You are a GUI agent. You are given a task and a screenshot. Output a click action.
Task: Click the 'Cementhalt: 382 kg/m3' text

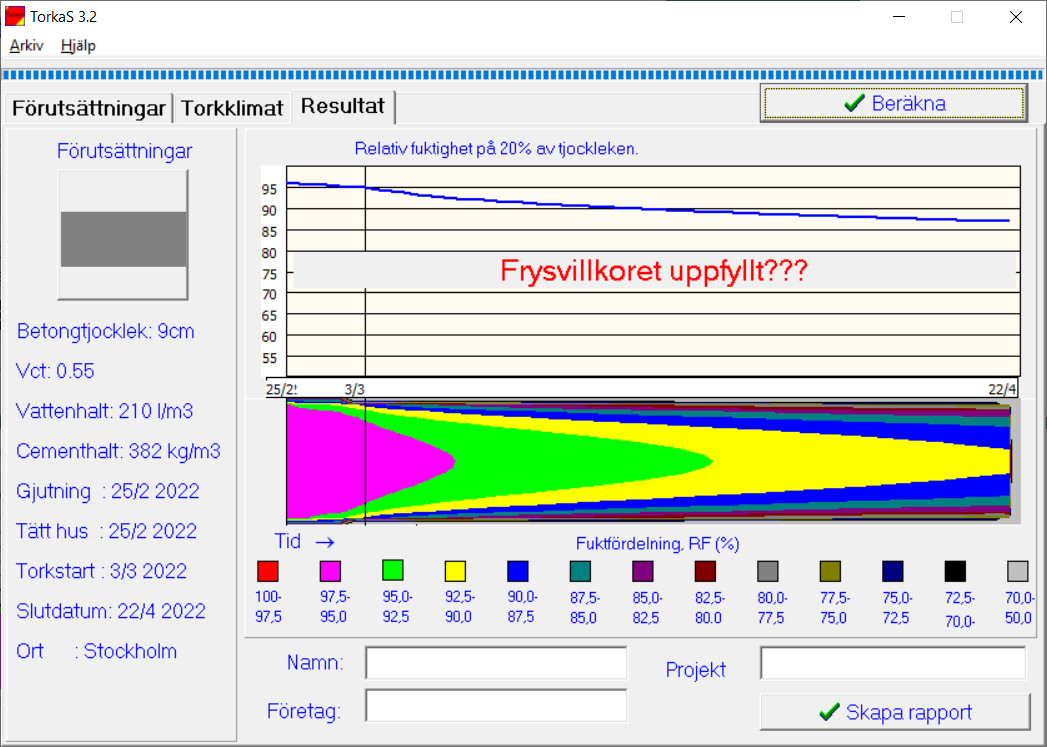(x=118, y=451)
